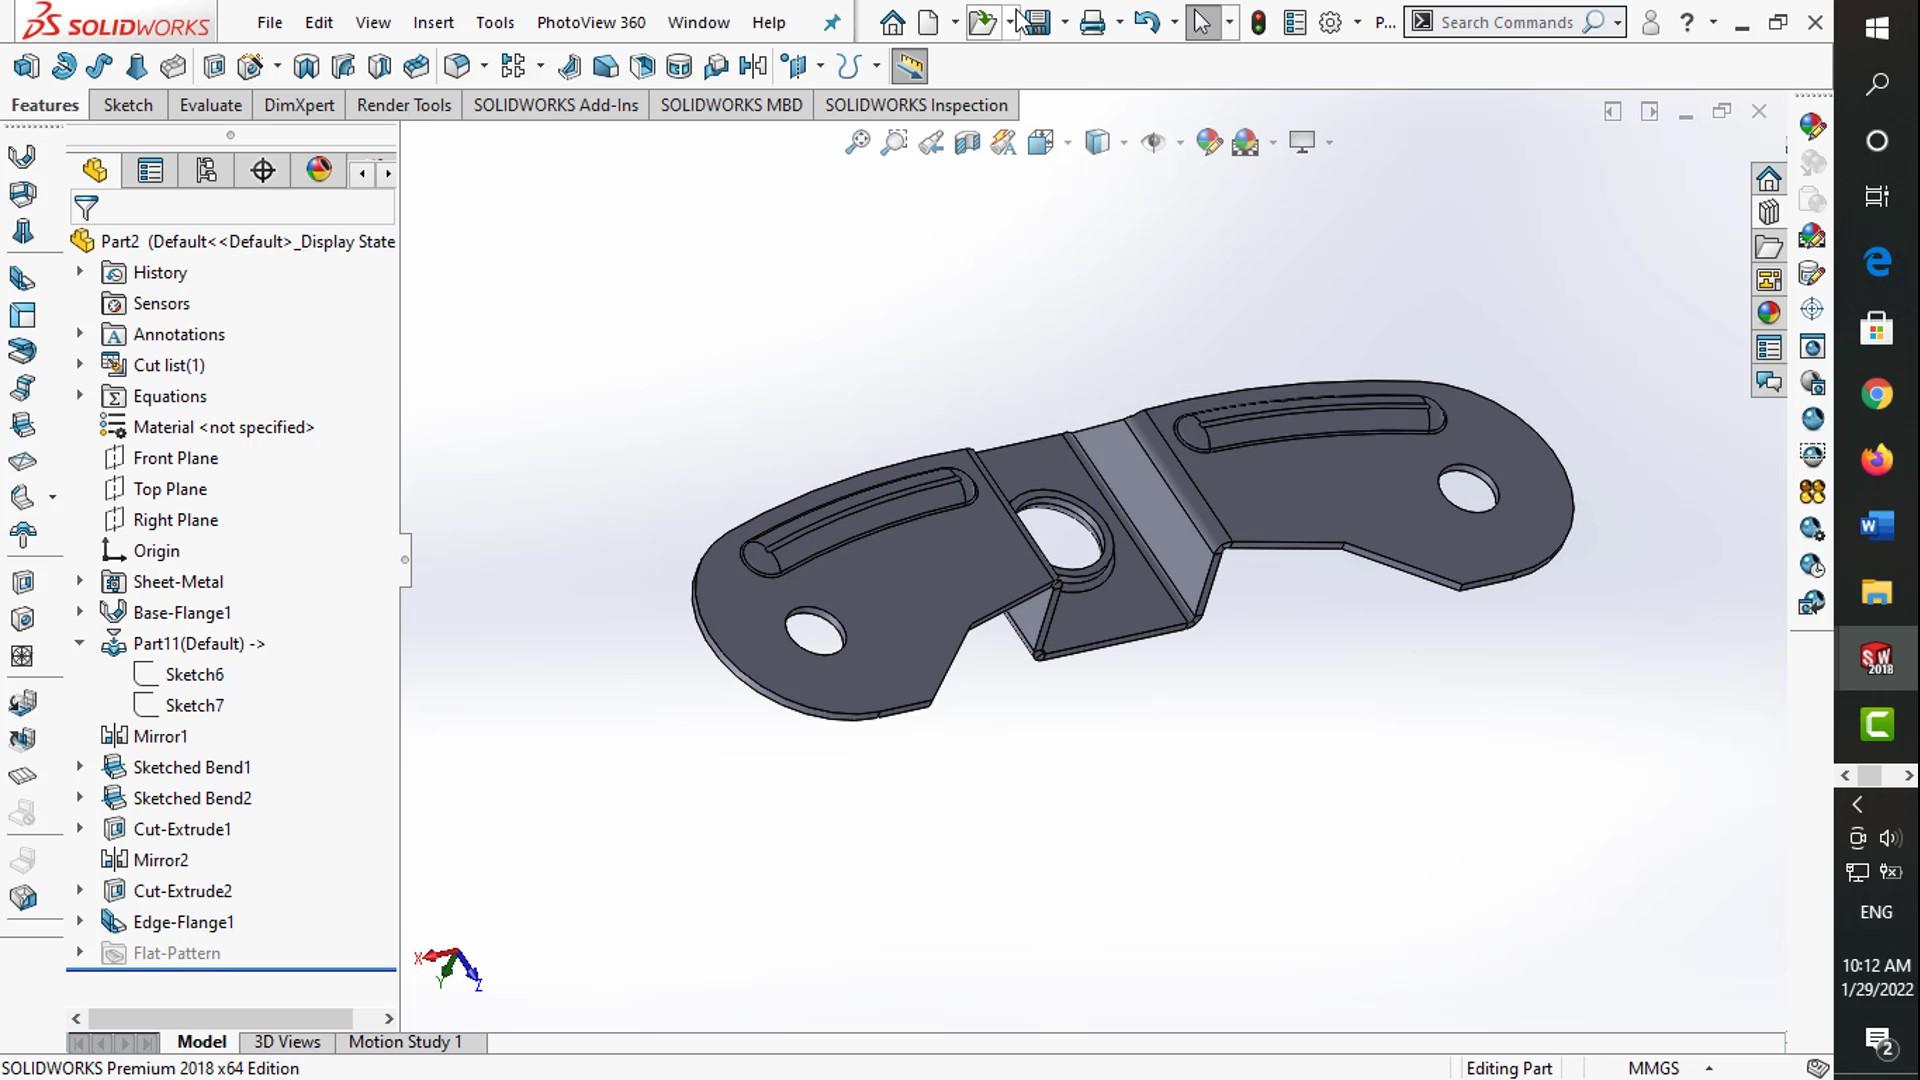Screen dimensions: 1920x1080
Task: Open Chrome from the Windows taskbar
Action: click(x=1876, y=395)
